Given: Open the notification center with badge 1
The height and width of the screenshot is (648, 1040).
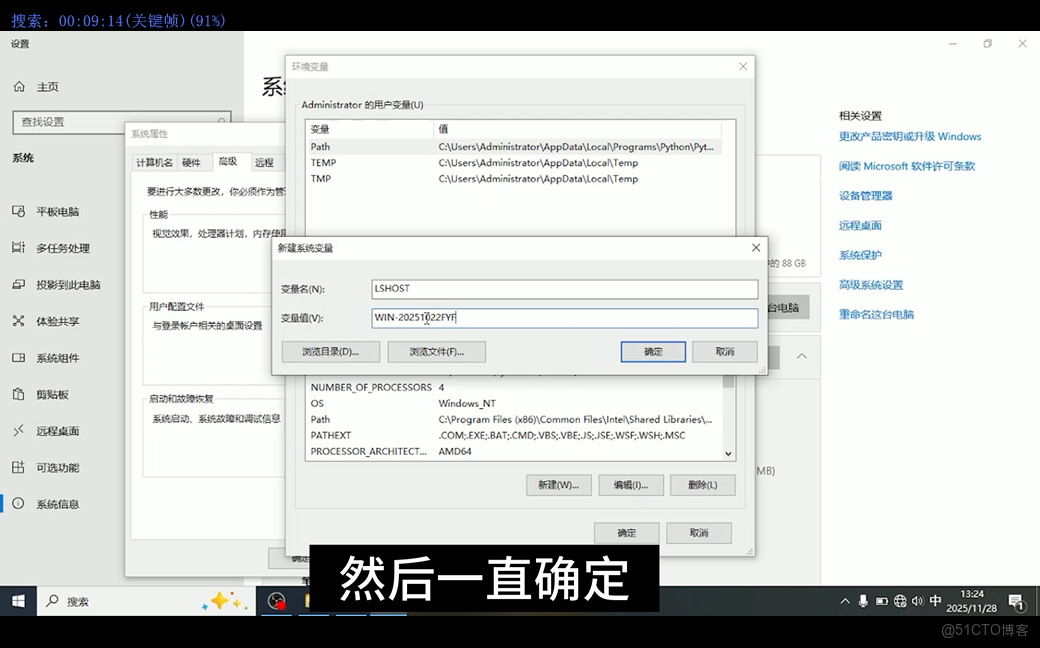Looking at the screenshot, I should tap(1017, 602).
